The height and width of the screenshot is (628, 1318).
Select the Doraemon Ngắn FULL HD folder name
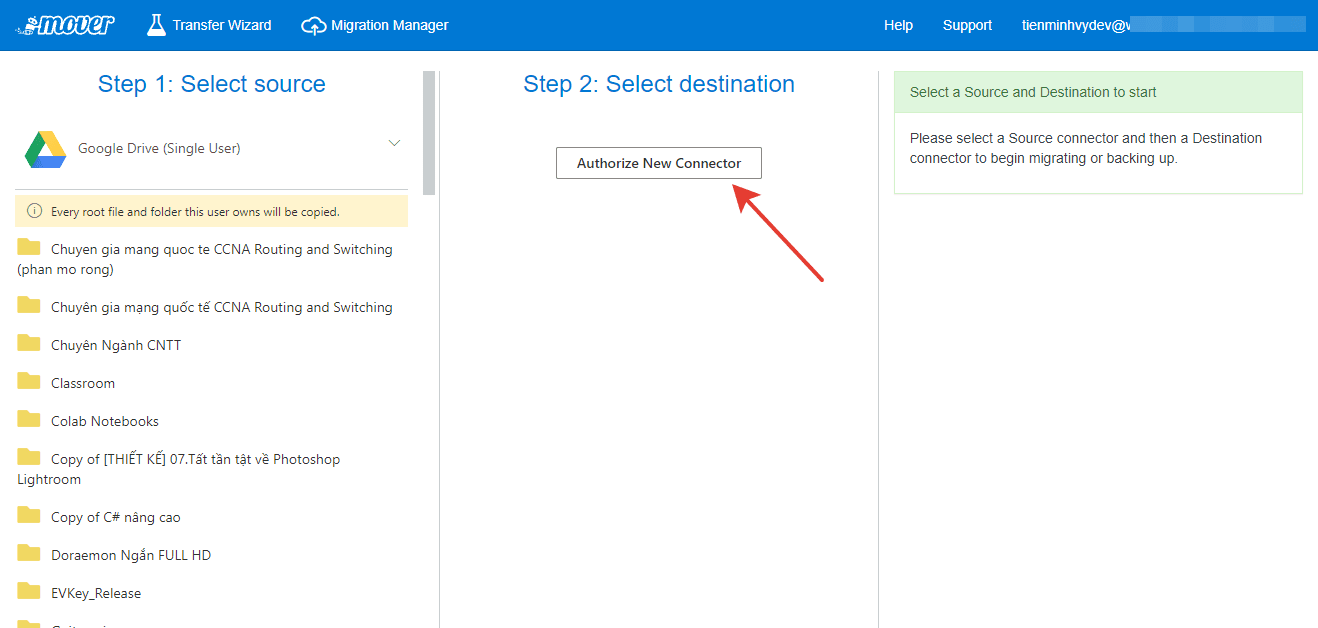click(x=131, y=555)
